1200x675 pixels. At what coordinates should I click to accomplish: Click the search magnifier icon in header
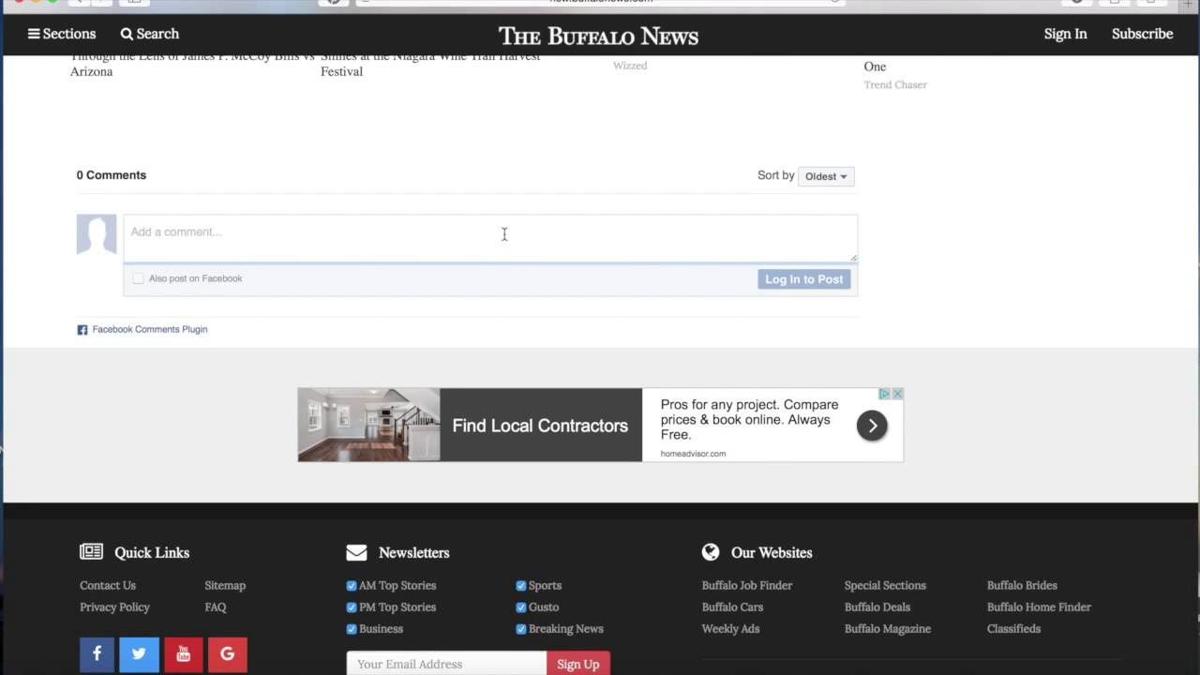(x=127, y=34)
